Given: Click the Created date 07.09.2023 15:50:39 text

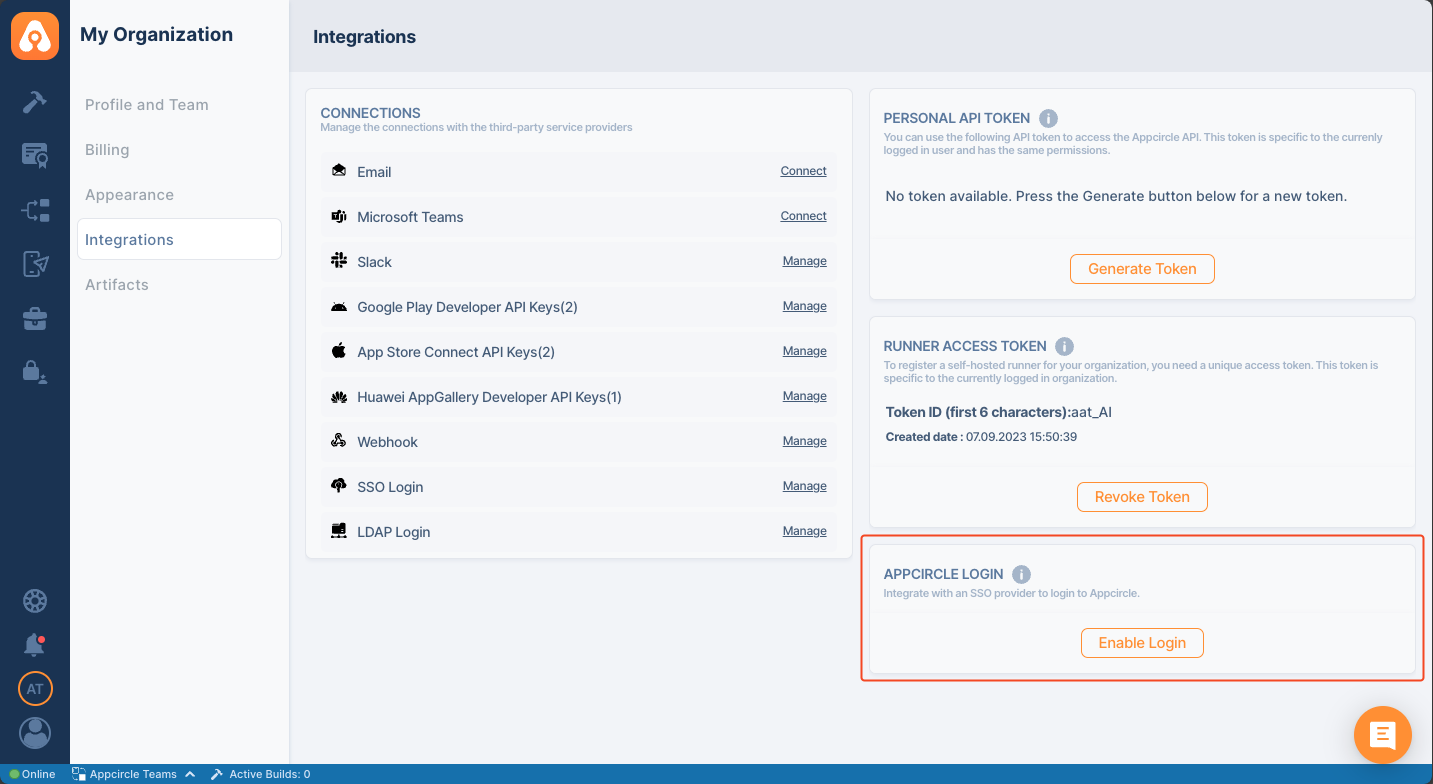Looking at the screenshot, I should tap(981, 437).
